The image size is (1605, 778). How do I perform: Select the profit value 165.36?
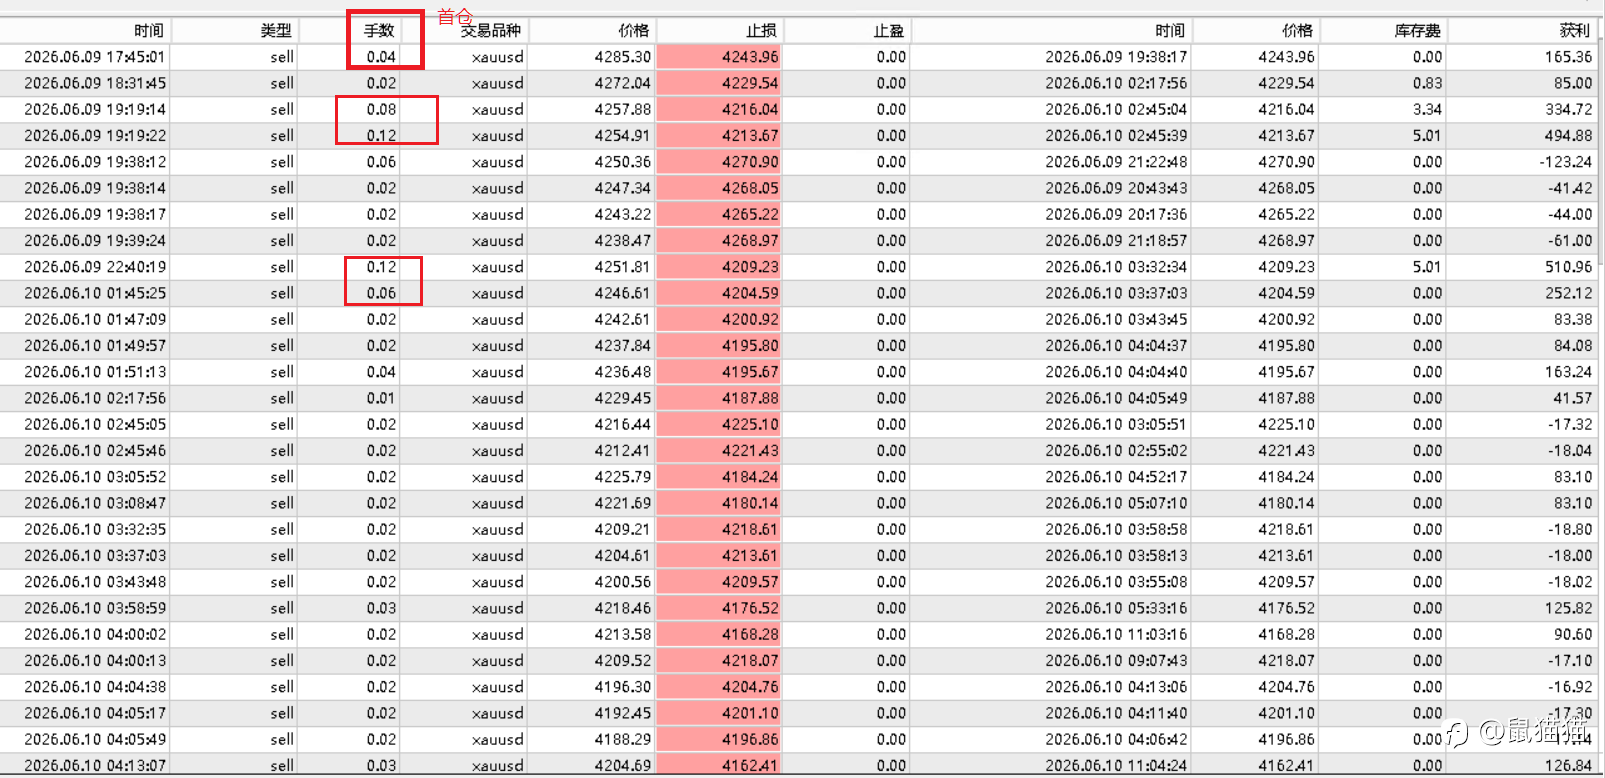(1568, 57)
